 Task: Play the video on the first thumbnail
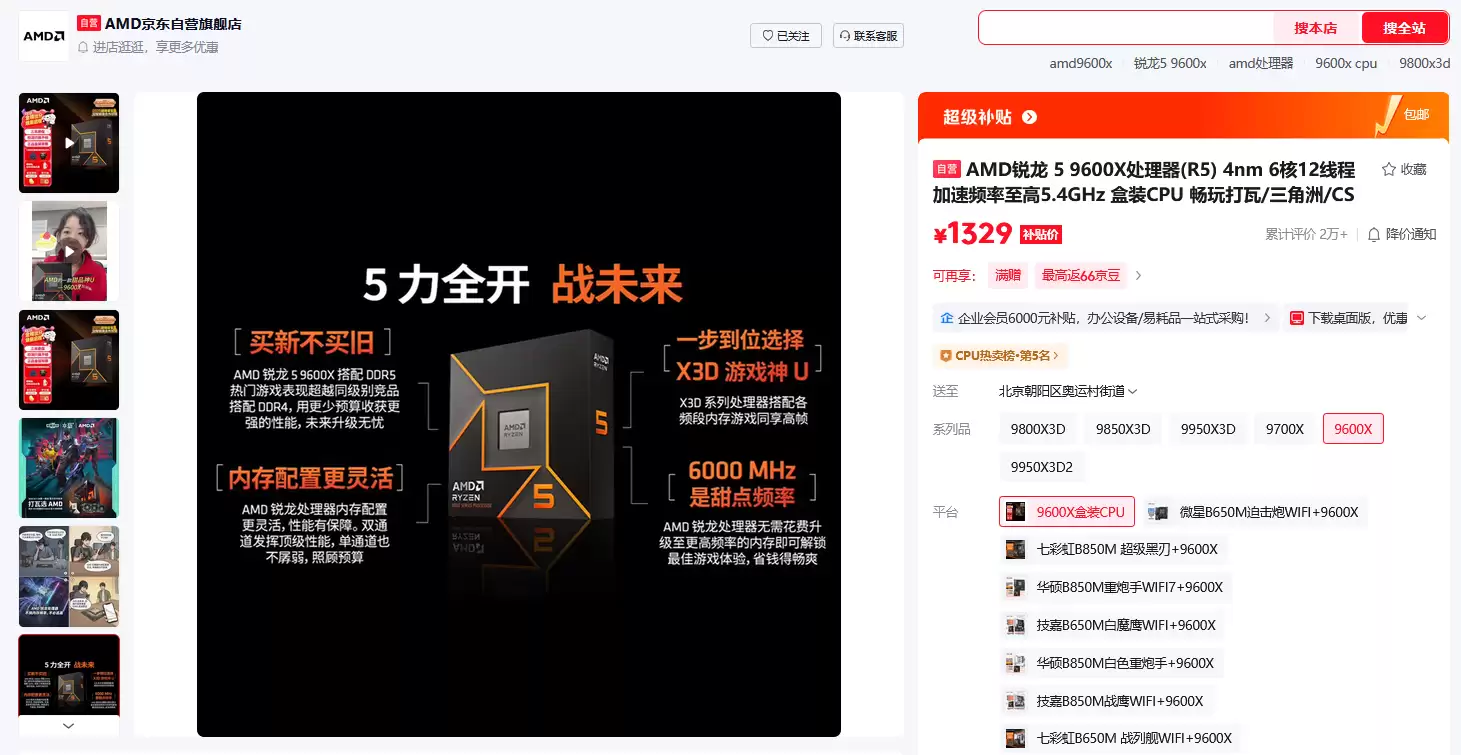coord(69,143)
